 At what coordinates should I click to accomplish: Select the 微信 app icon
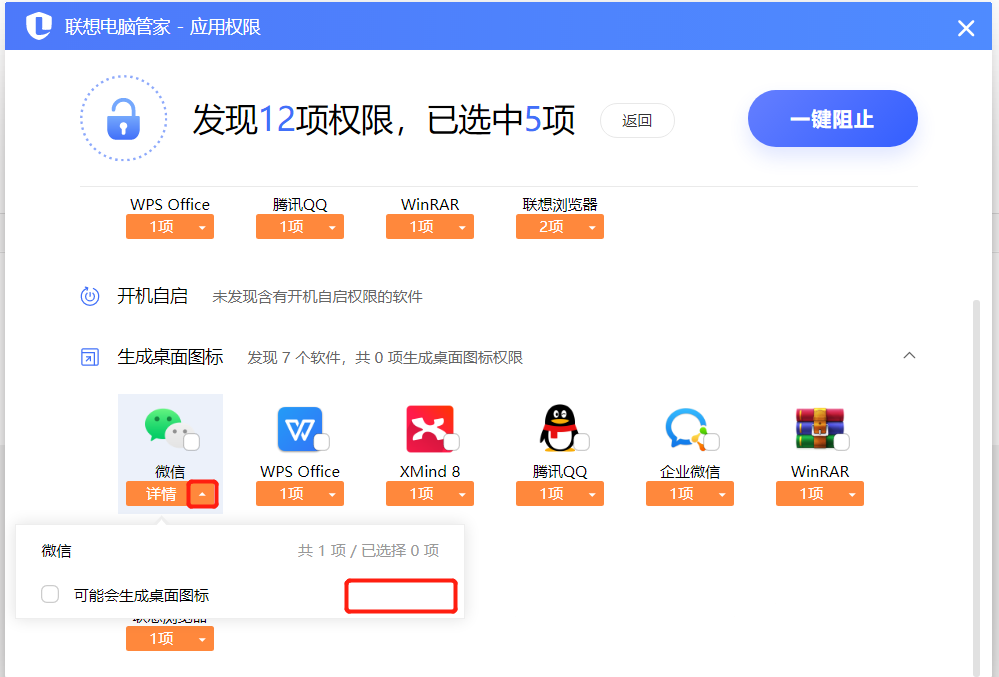click(168, 428)
